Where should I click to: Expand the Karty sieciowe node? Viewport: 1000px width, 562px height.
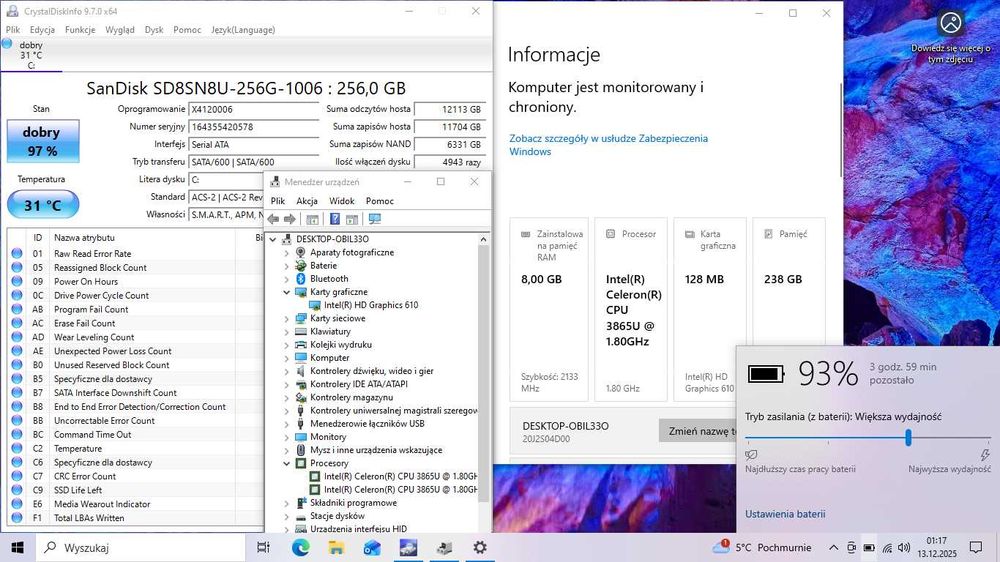point(286,318)
